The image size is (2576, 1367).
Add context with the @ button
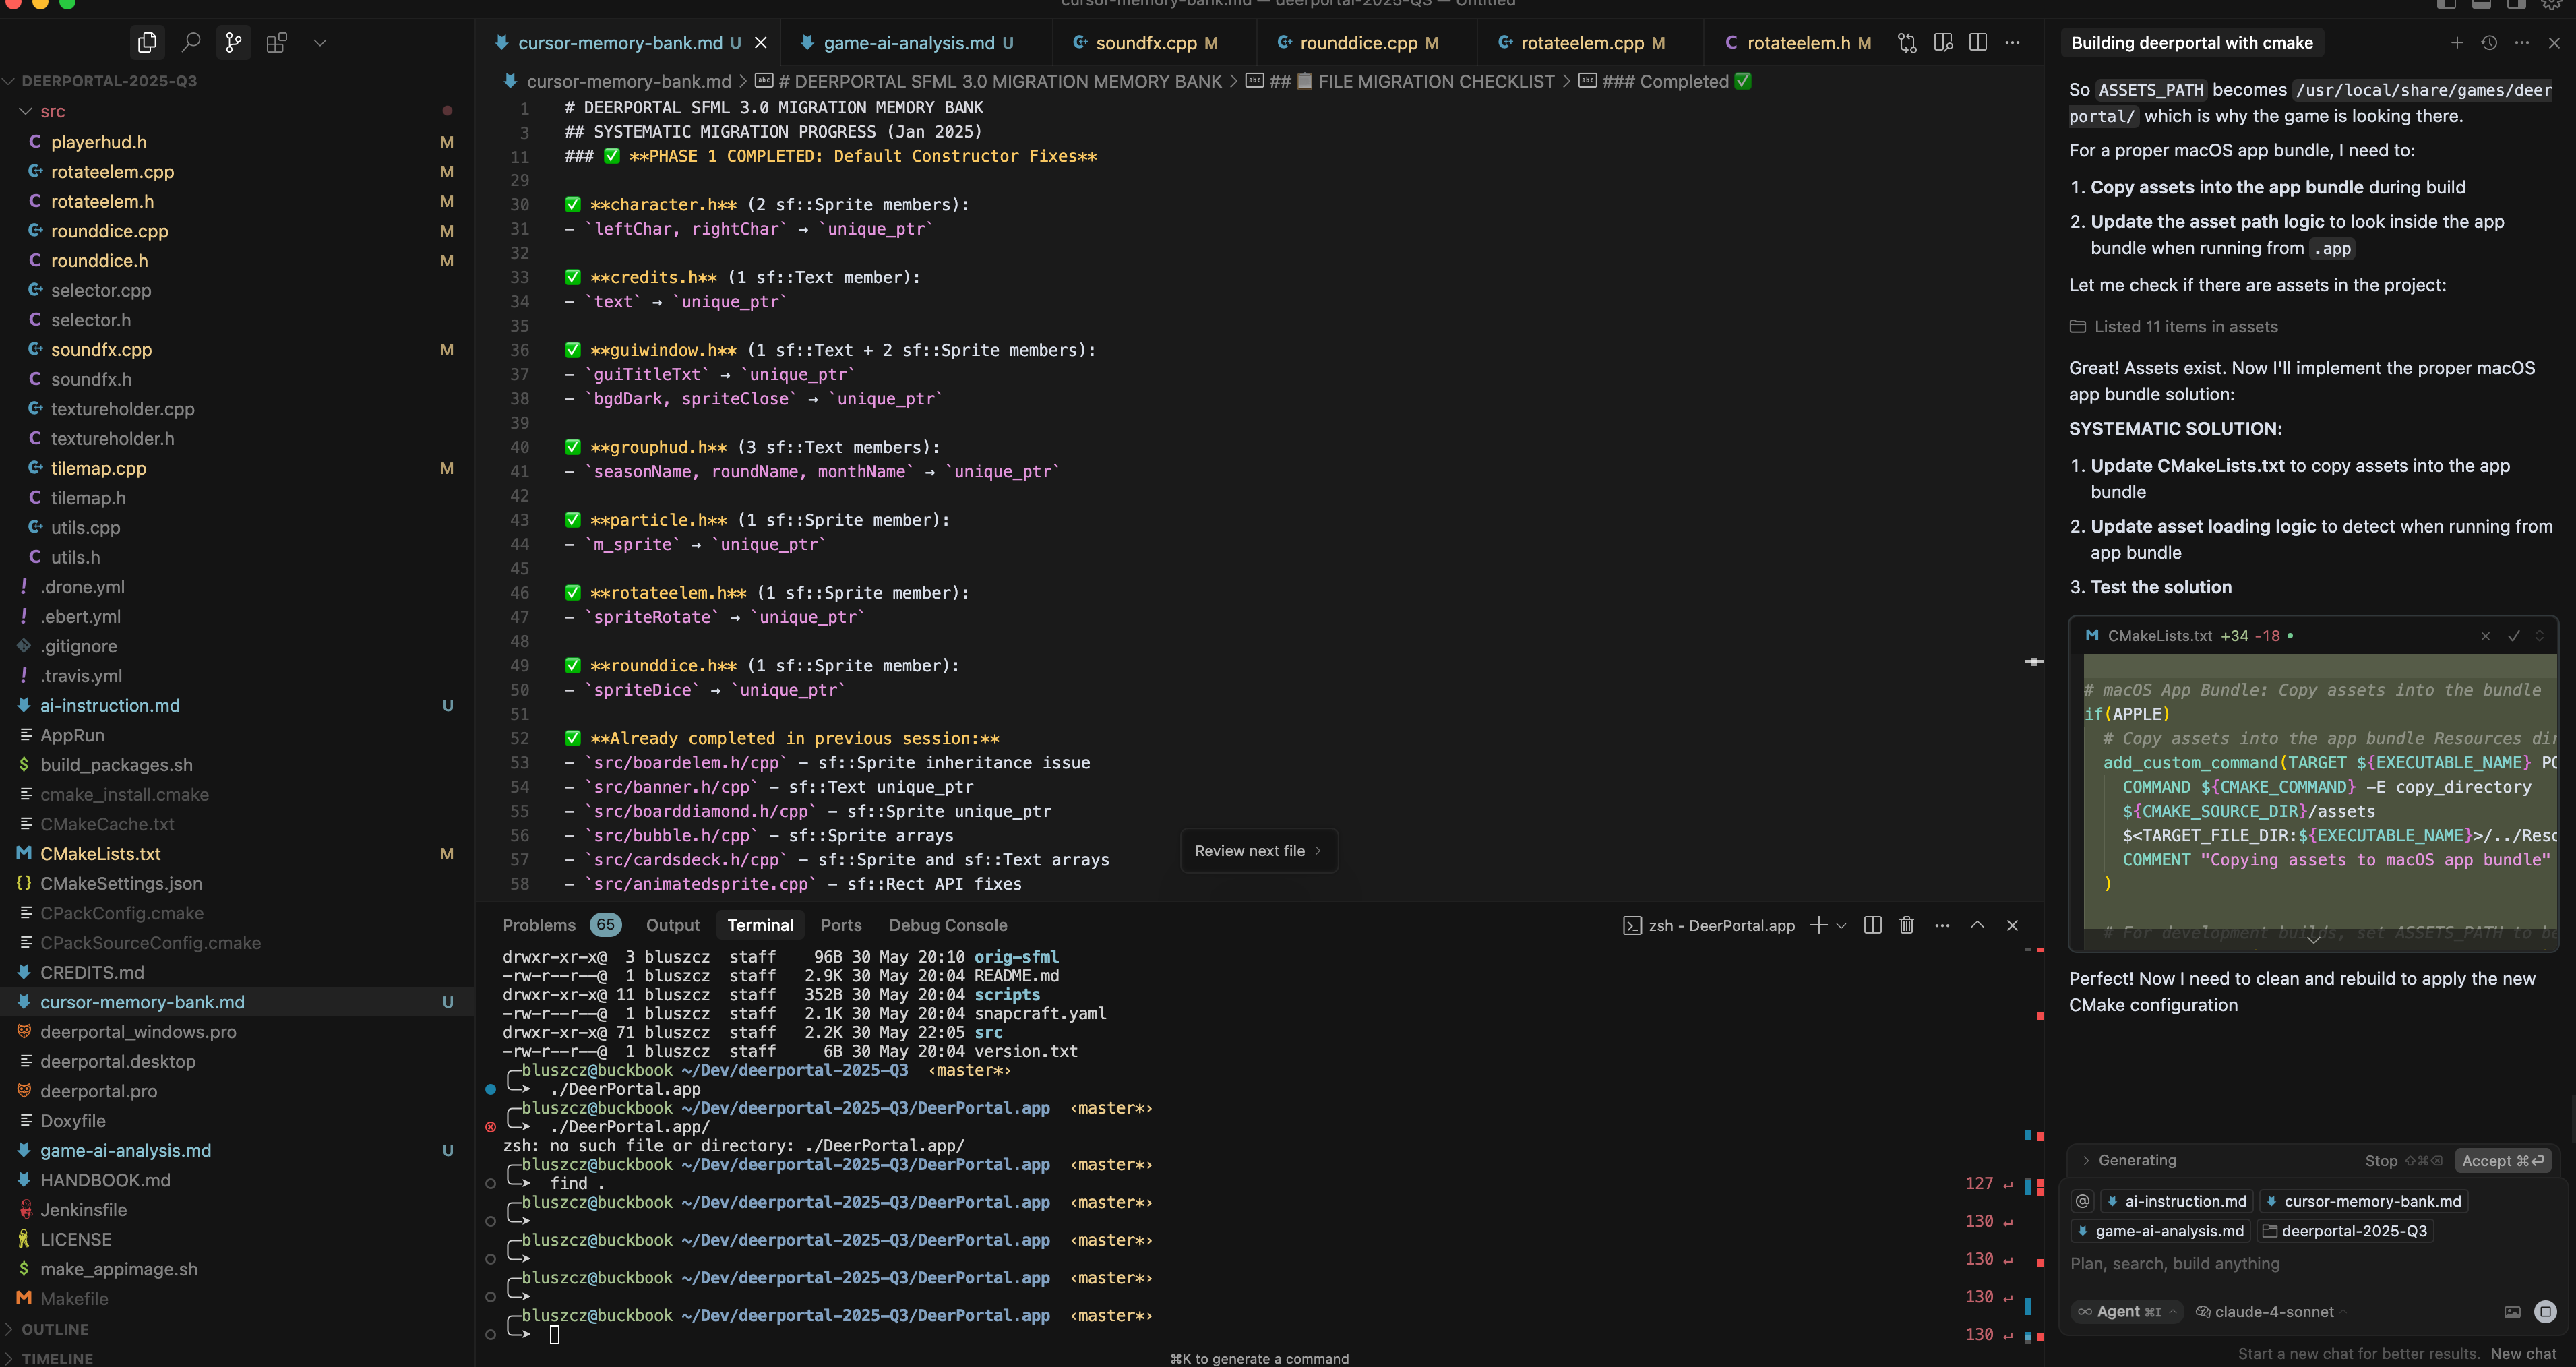(2083, 1201)
